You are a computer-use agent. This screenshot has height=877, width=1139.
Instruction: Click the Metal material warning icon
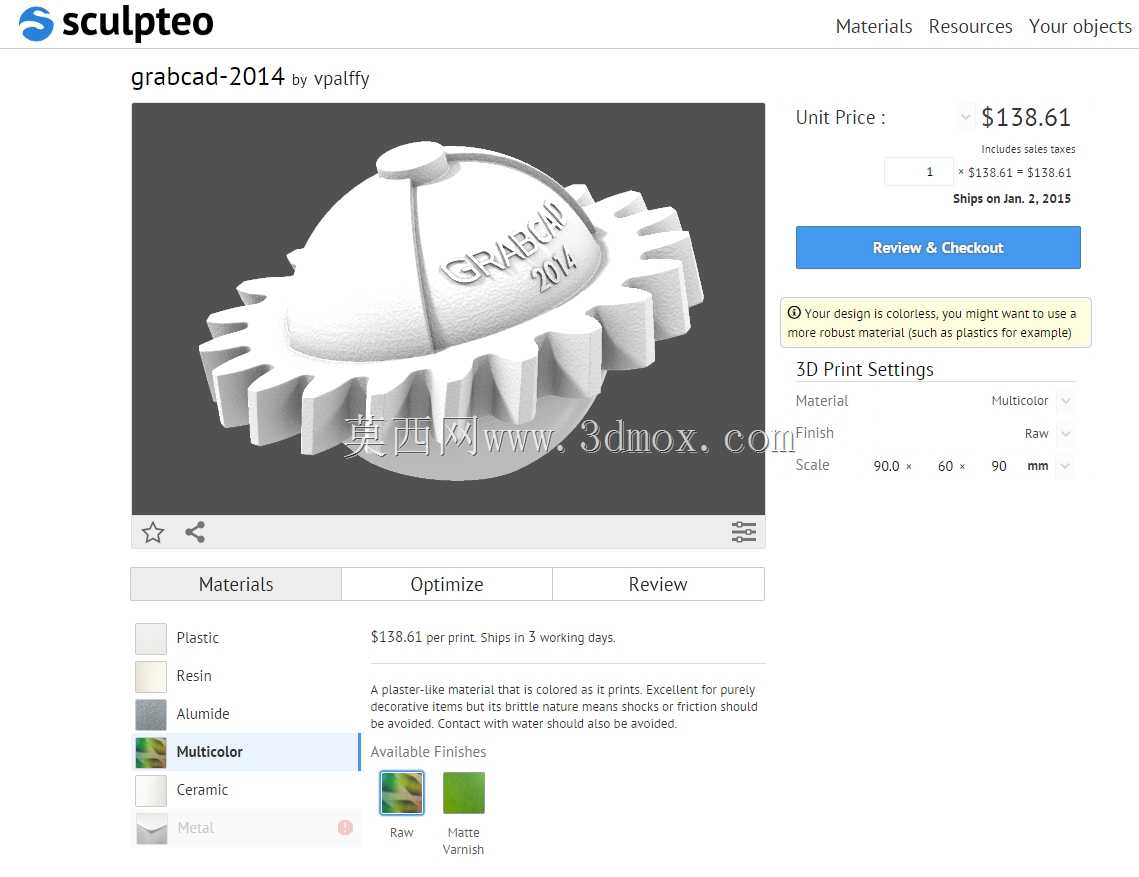pos(345,827)
